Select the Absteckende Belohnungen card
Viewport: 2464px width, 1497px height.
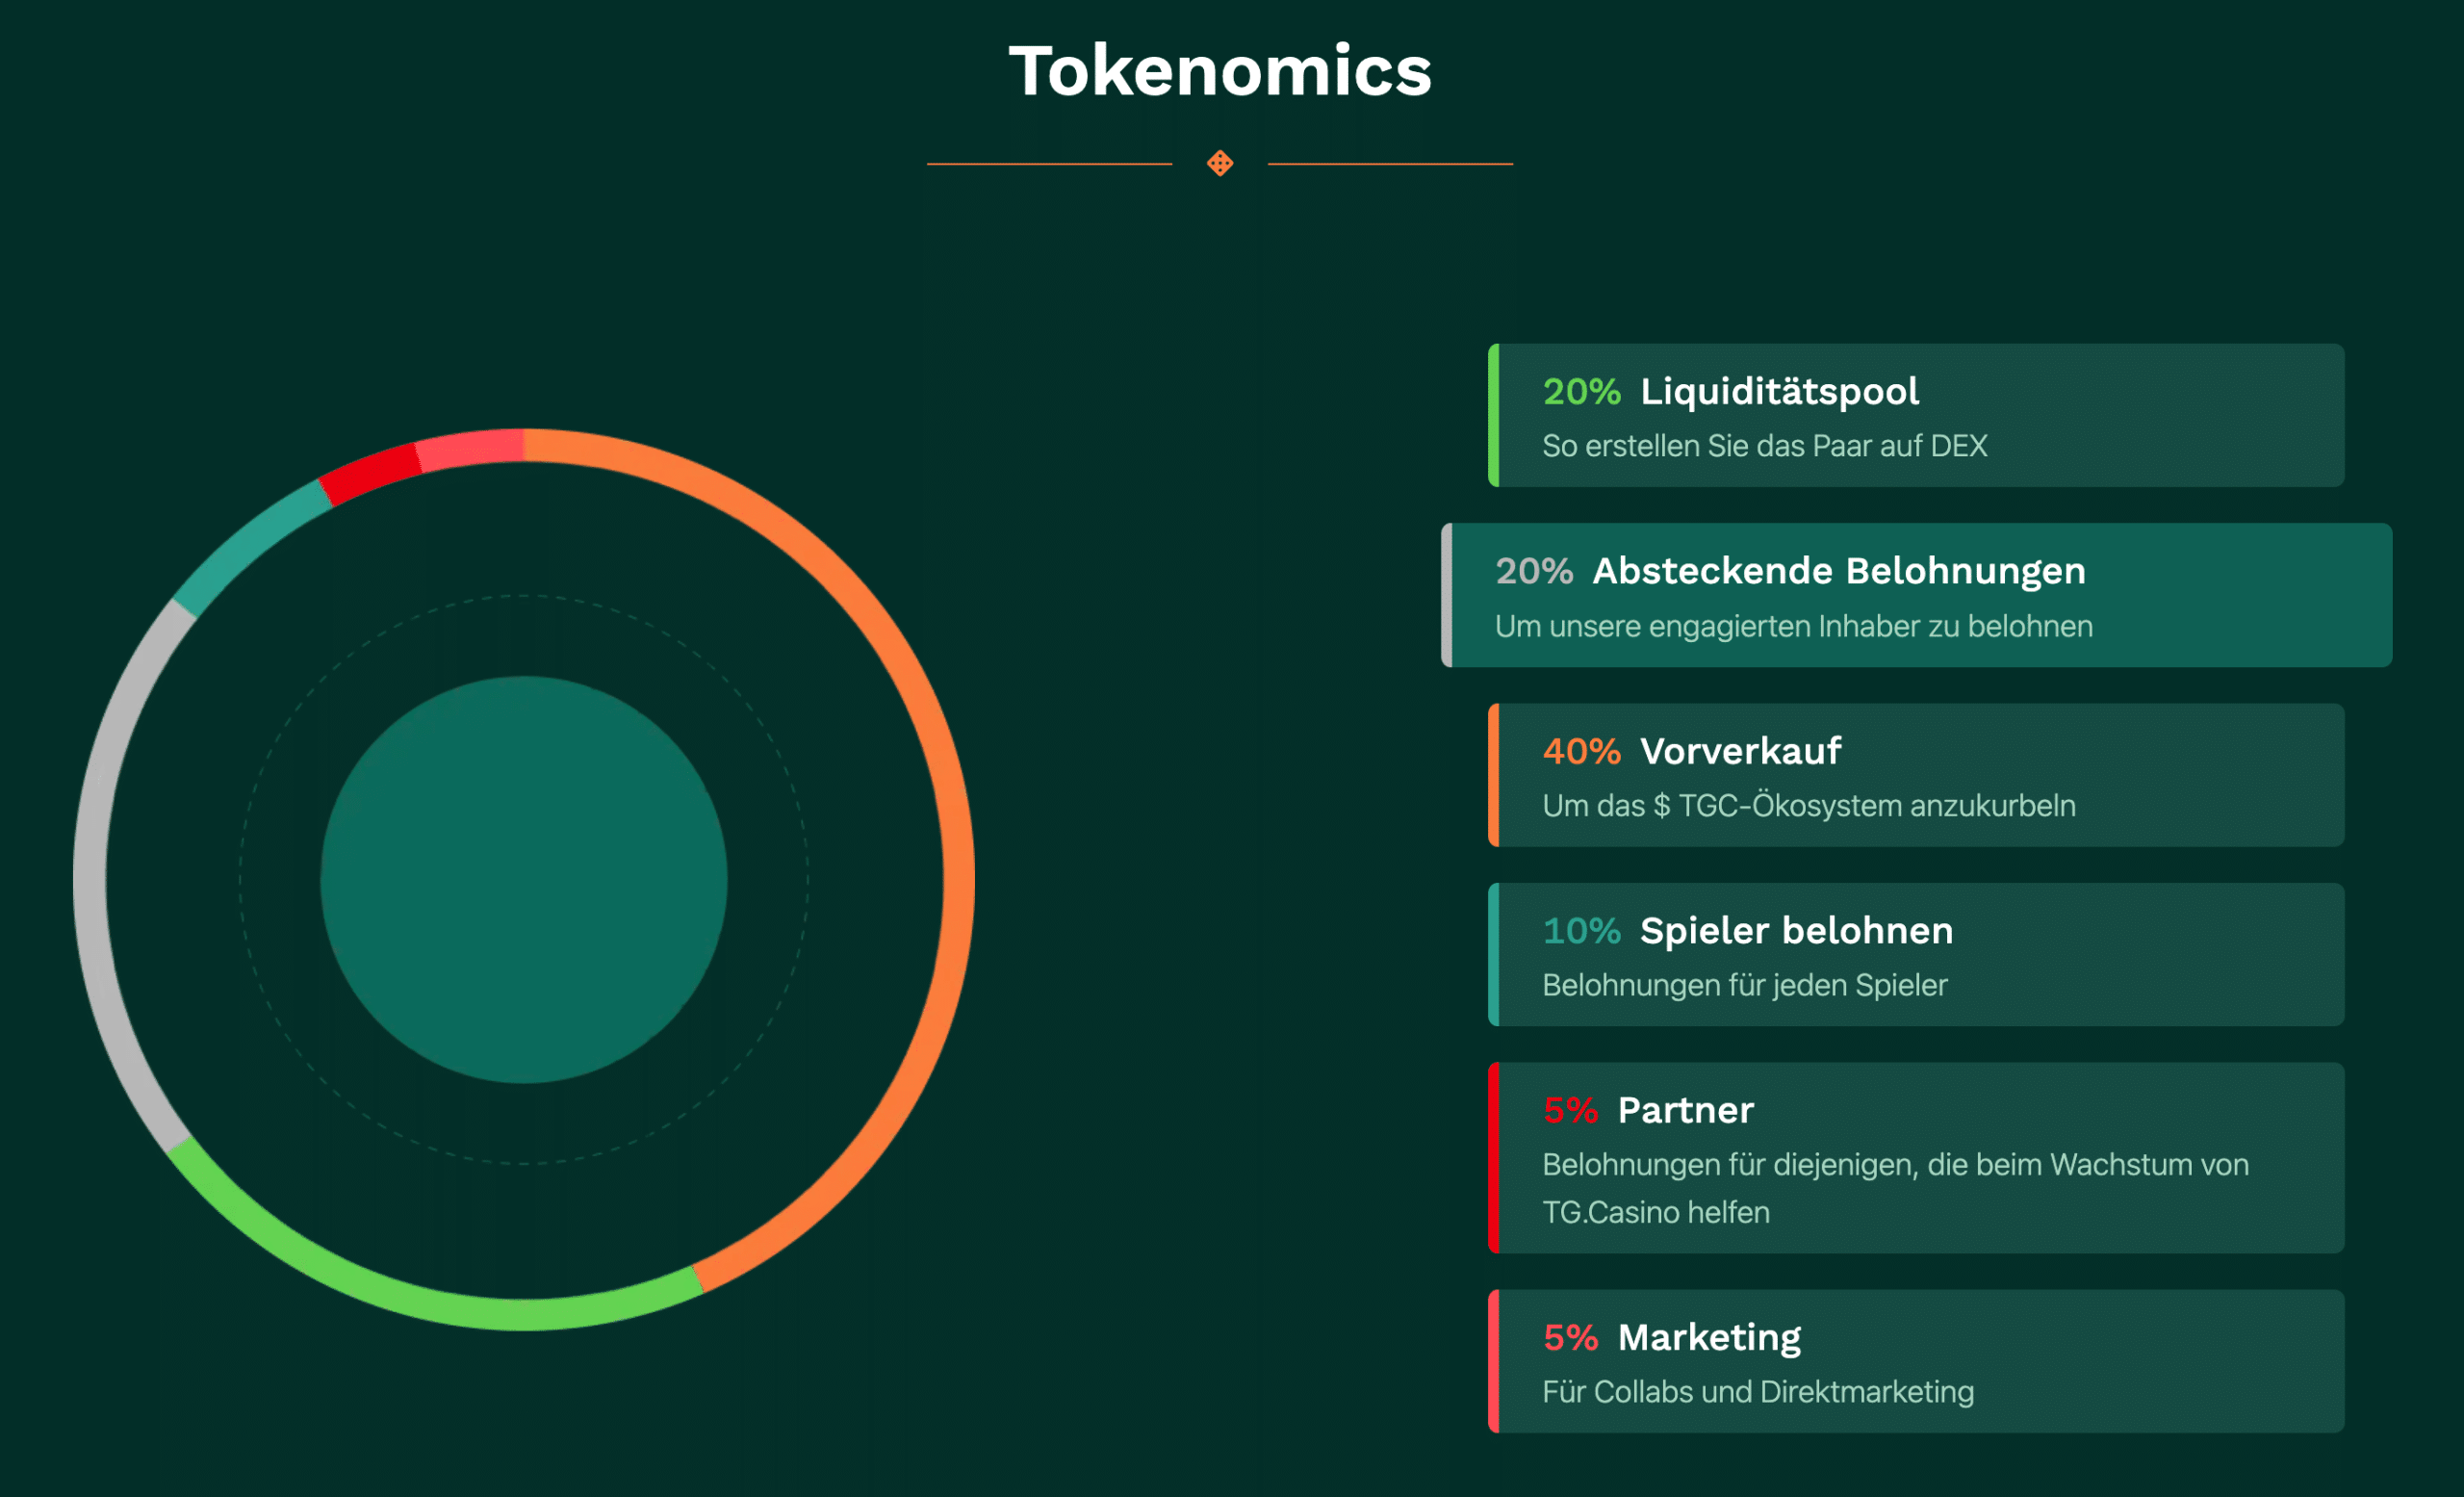click(1916, 595)
